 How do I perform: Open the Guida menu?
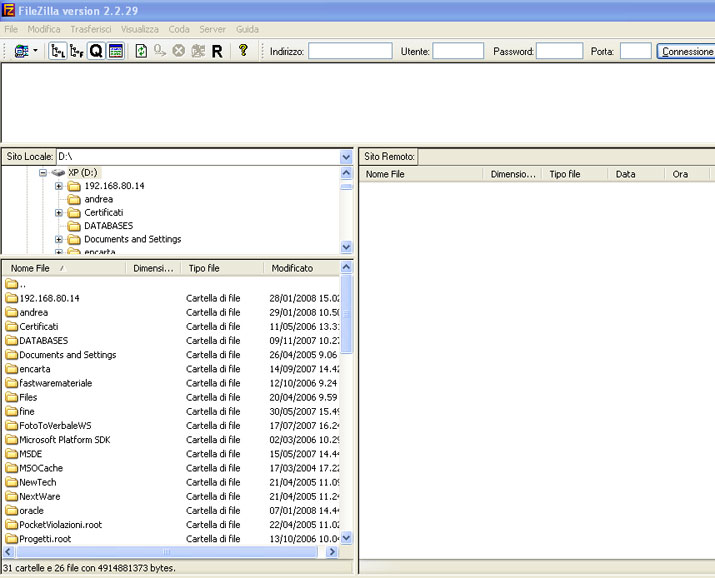tap(247, 29)
